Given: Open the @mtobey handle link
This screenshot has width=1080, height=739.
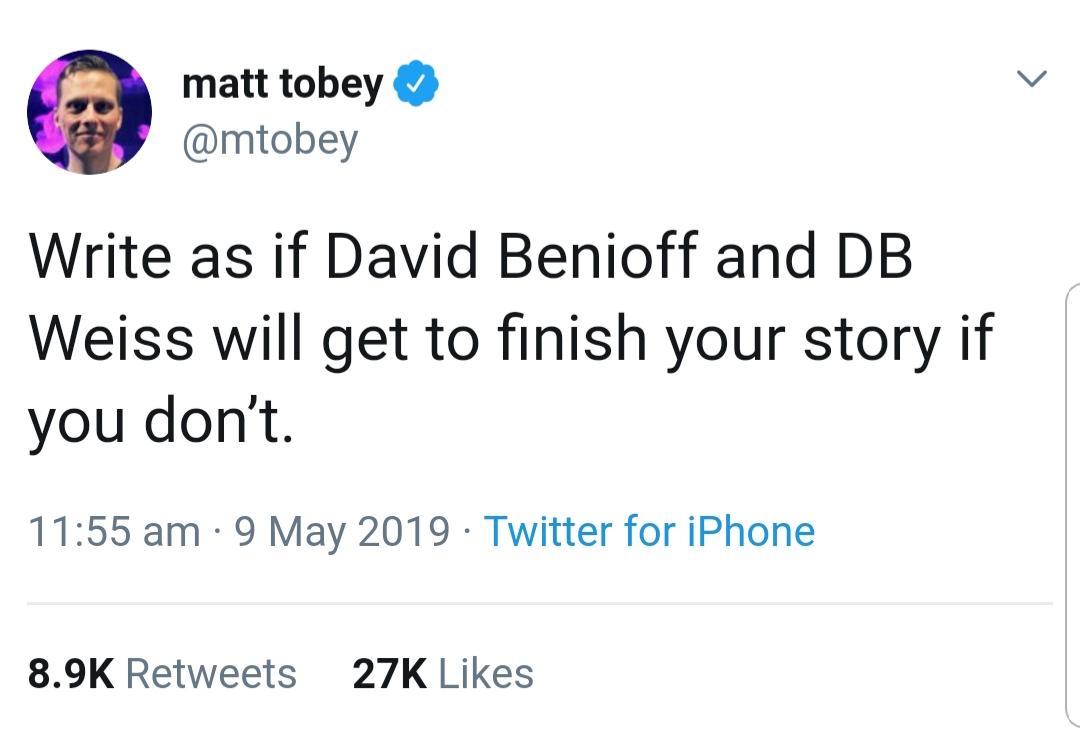Looking at the screenshot, I should click(x=269, y=141).
